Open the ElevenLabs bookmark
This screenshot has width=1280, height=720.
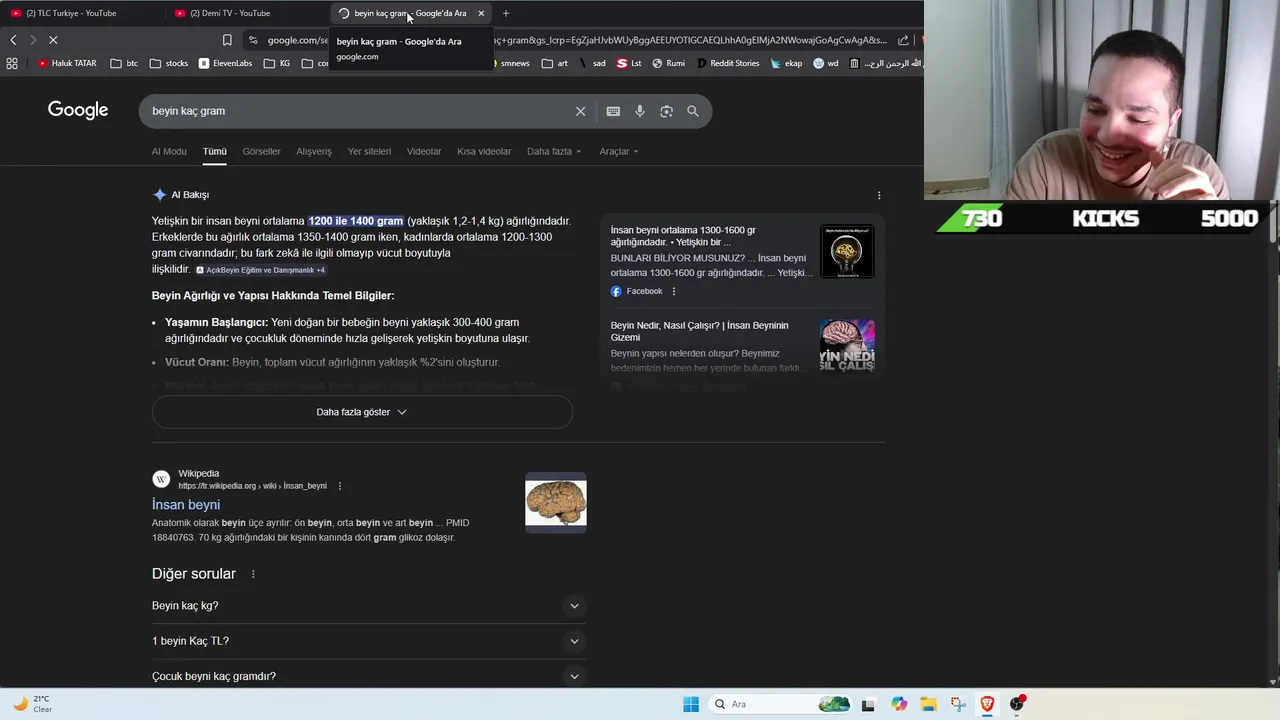[225, 63]
